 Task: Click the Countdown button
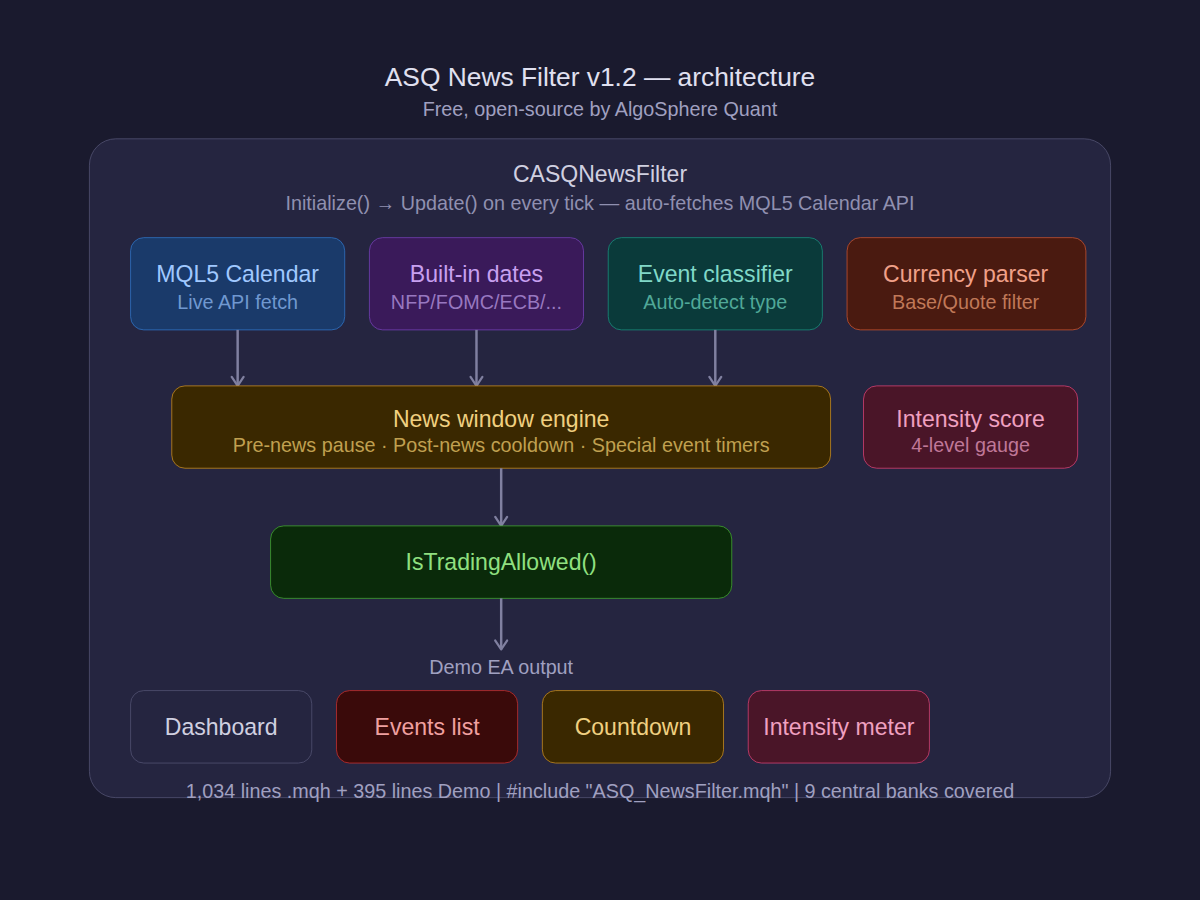[632, 727]
